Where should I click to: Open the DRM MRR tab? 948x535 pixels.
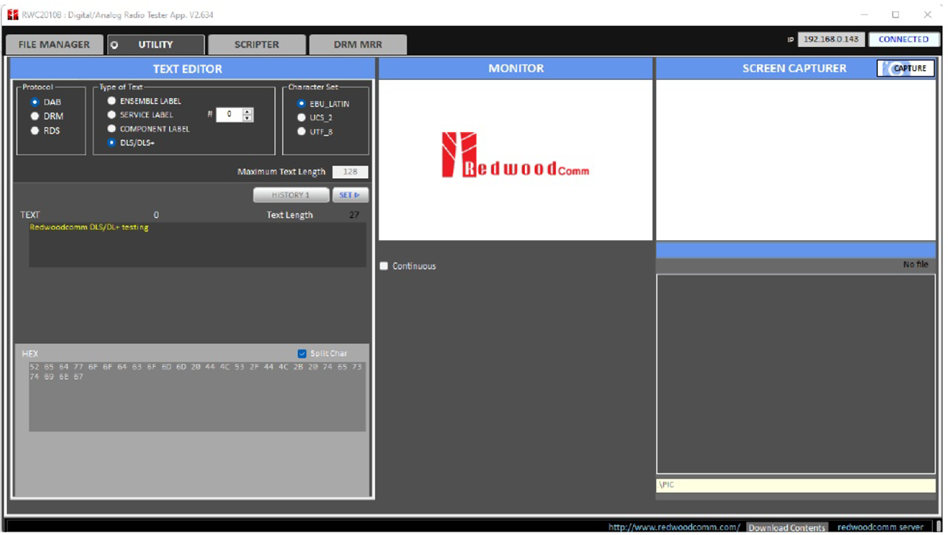pos(358,45)
